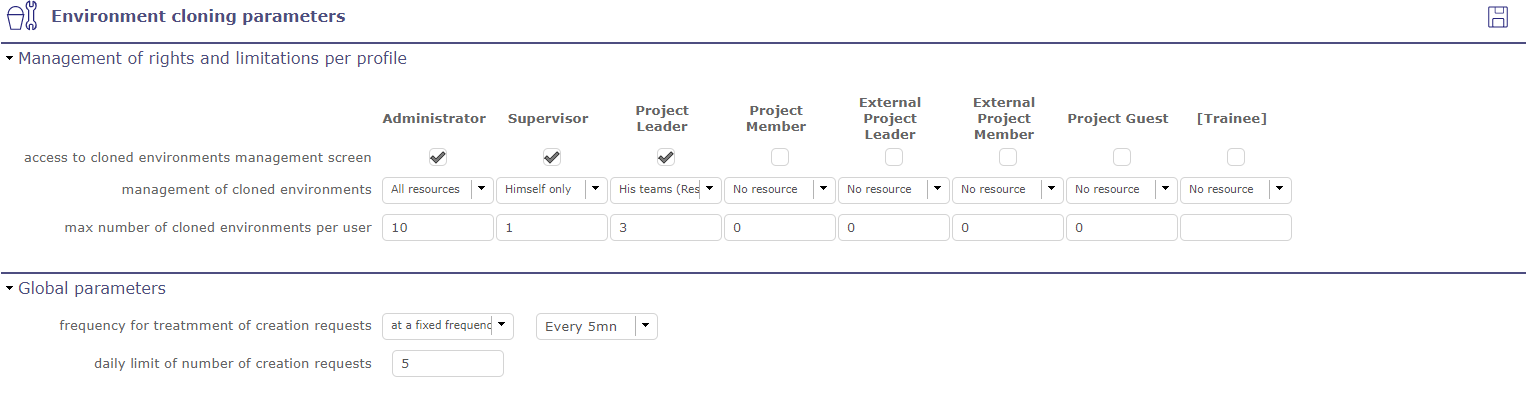Image resolution: width=1526 pixels, height=407 pixels.
Task: Click the save icon at top right
Action: 1497,17
